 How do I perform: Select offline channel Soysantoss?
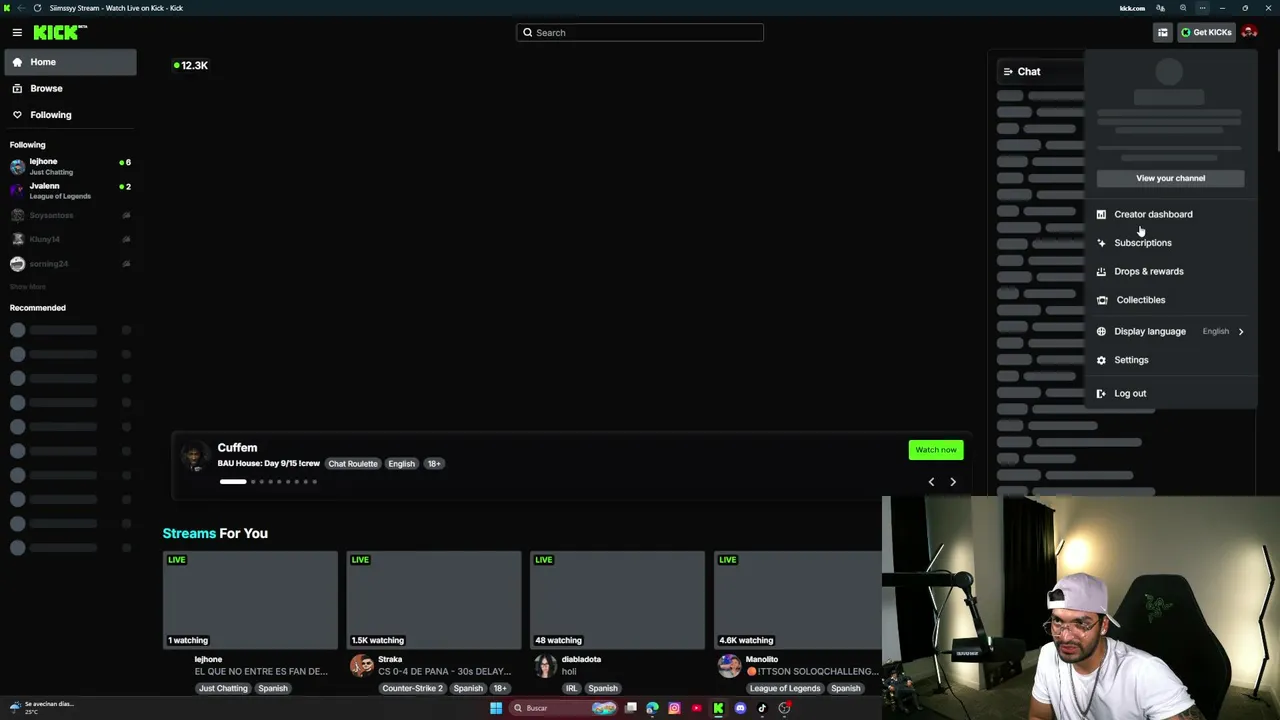[70, 215]
